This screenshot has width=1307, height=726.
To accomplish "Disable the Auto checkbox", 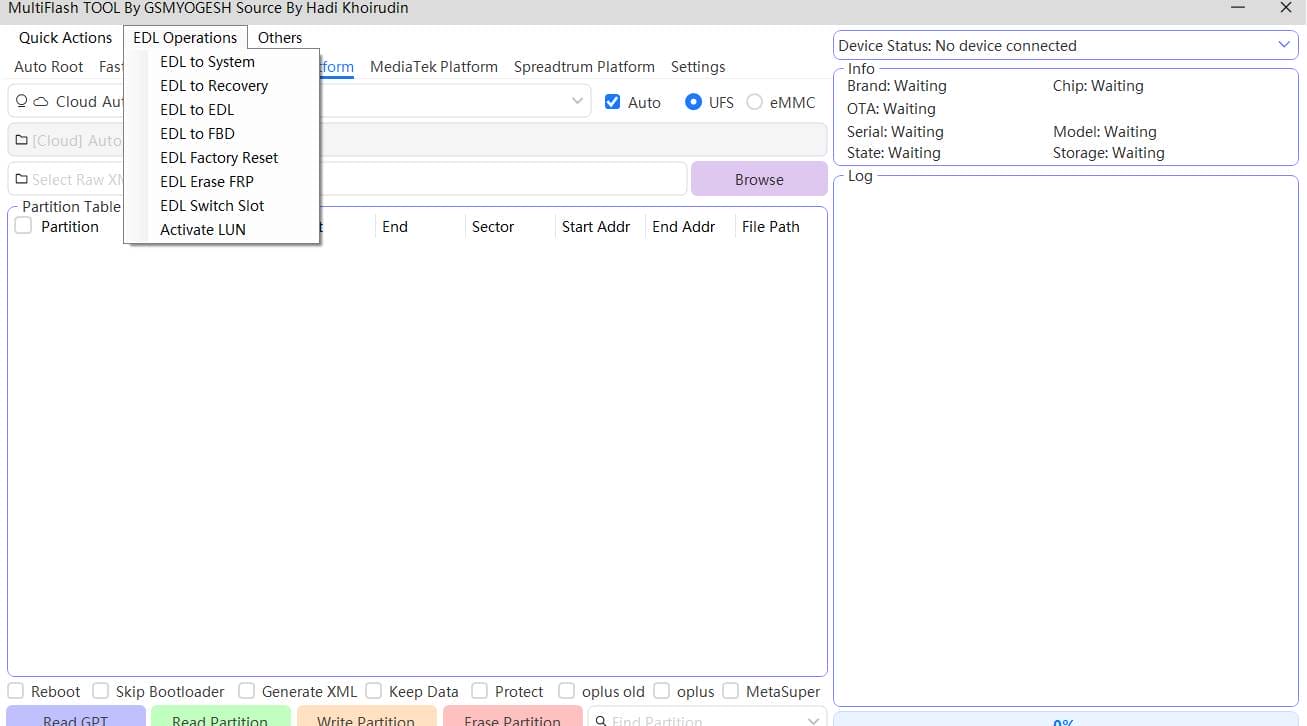I will pyautogui.click(x=612, y=101).
